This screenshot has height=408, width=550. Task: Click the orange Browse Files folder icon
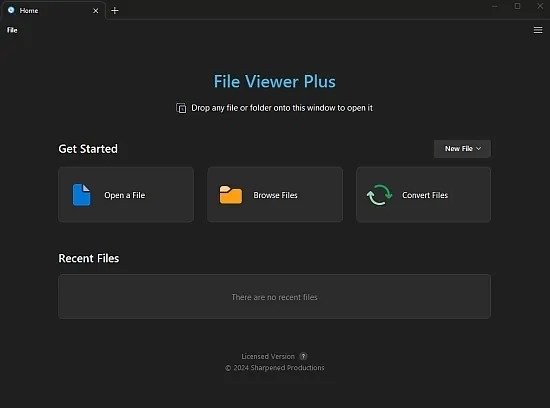(230, 195)
